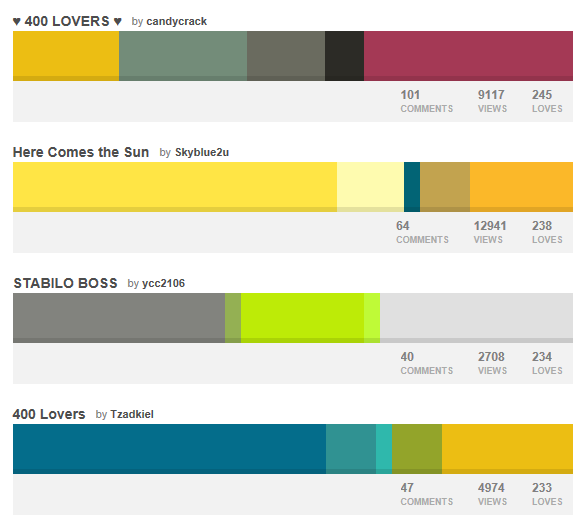Viewport: 586px width, 523px height.
Task: Select mustard yellow swatch in candycrack's palette
Action: pos(66,56)
